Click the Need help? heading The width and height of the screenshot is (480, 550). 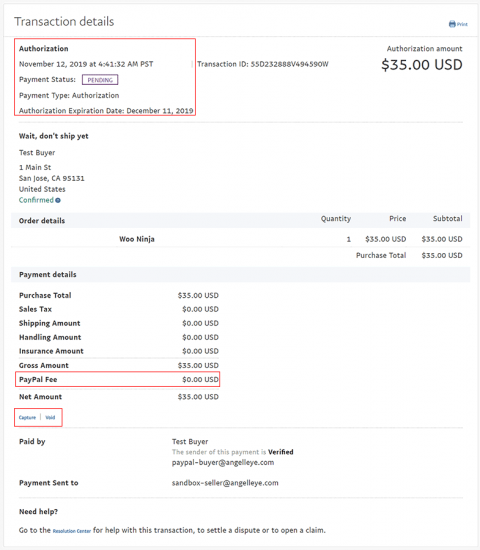(38, 512)
